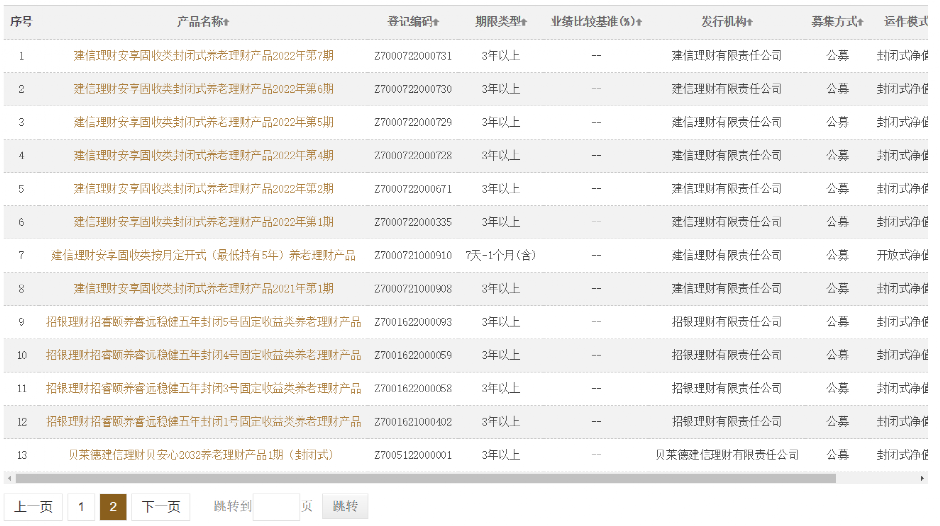Open 招银理财五年封闭5号 product link
The height and width of the screenshot is (526, 940).
click(203, 322)
